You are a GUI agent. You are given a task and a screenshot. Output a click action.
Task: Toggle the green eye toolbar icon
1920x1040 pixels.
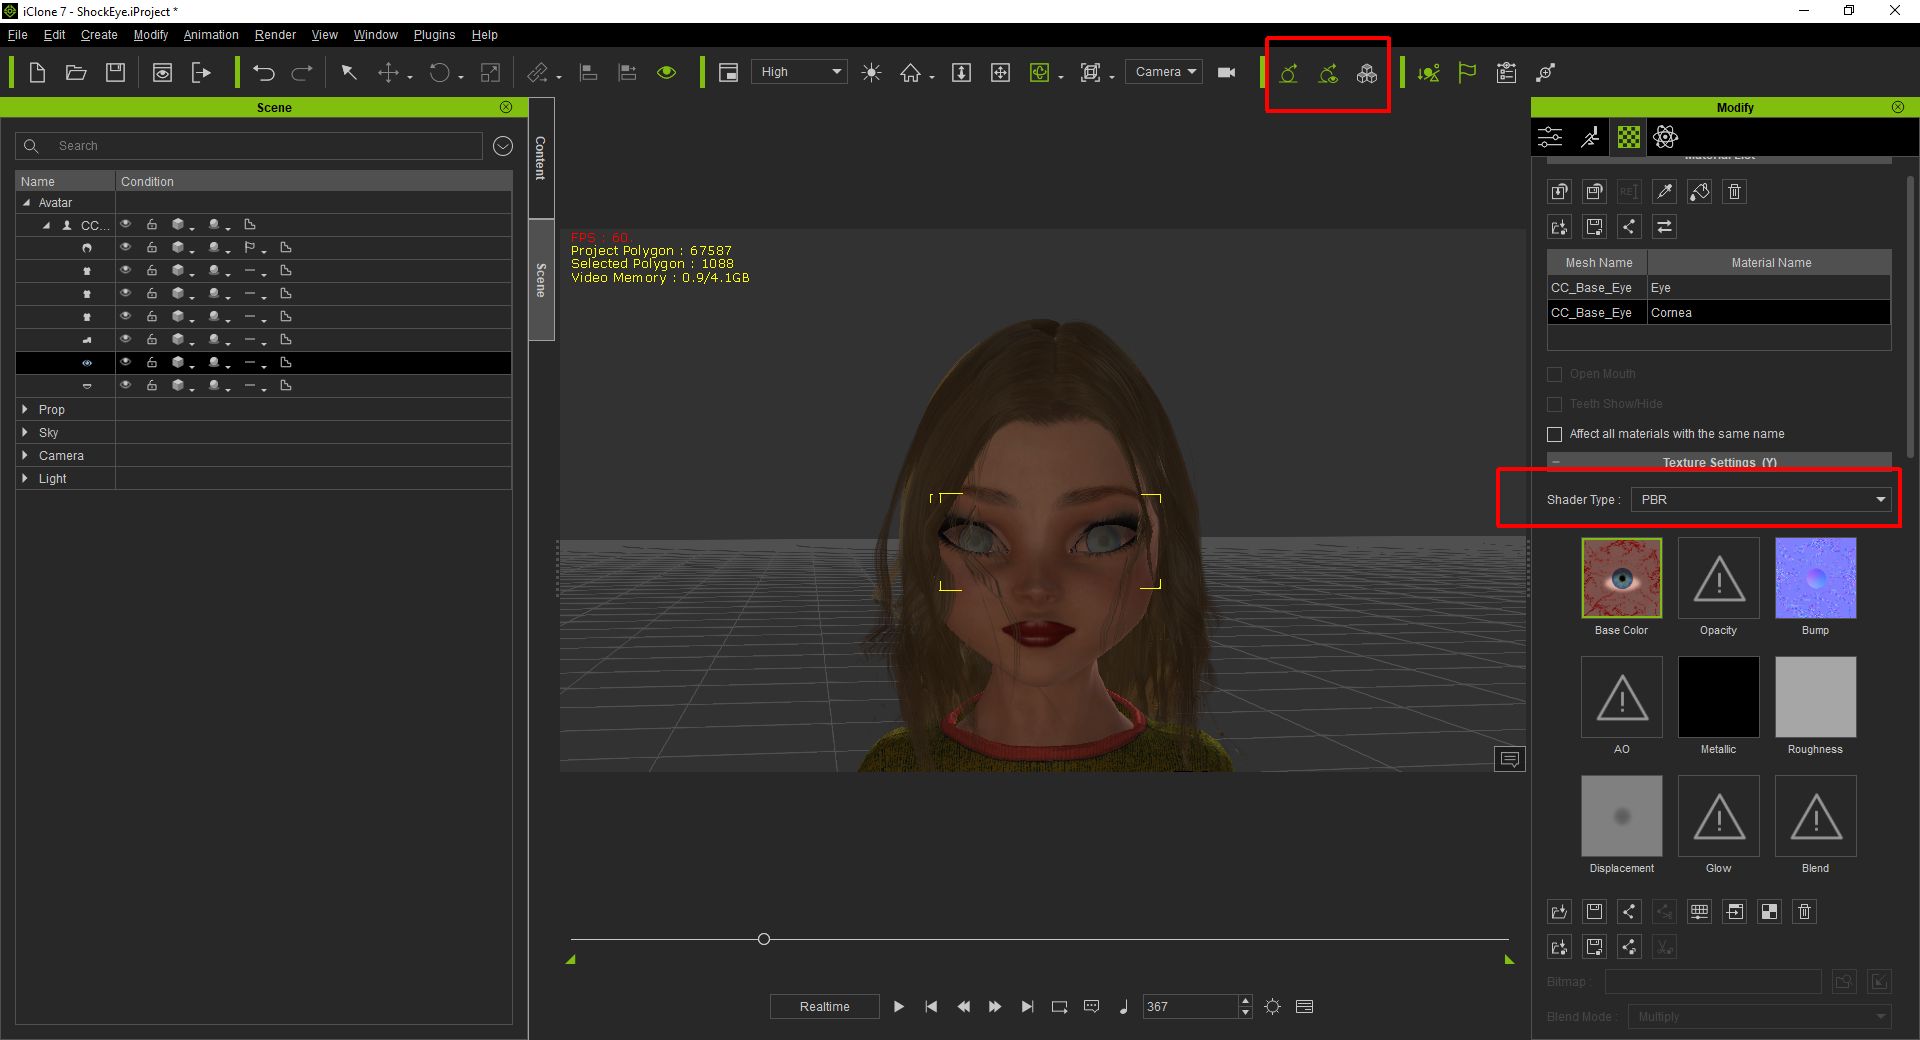click(x=667, y=72)
